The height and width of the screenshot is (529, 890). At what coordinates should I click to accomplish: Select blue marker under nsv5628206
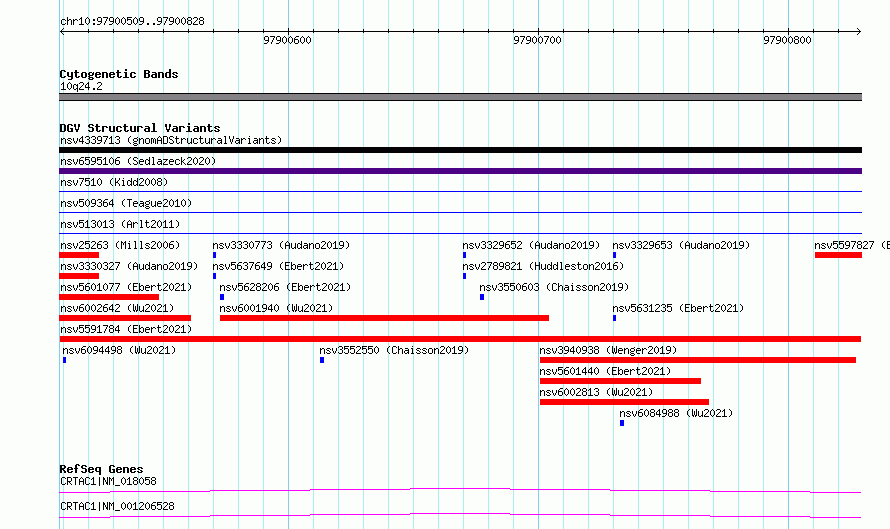coord(222,297)
